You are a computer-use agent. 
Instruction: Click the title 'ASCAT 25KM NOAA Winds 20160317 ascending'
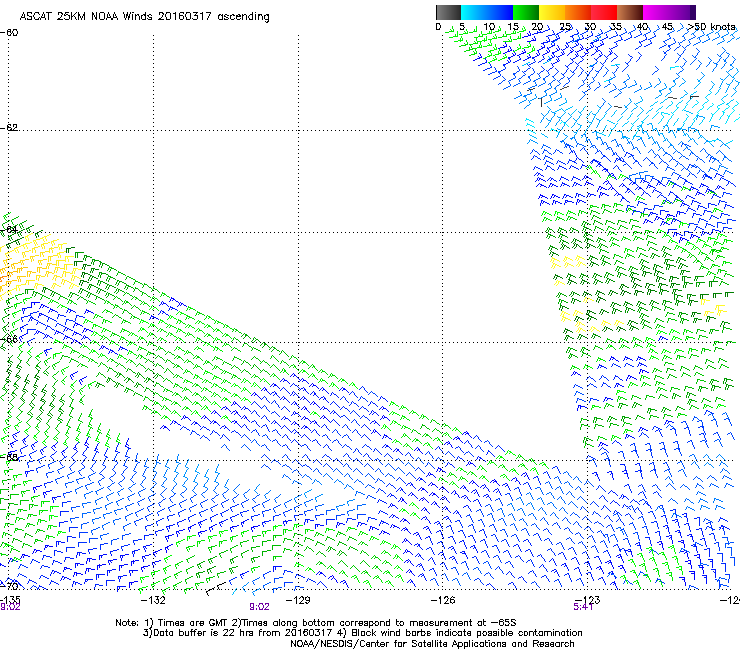click(144, 17)
